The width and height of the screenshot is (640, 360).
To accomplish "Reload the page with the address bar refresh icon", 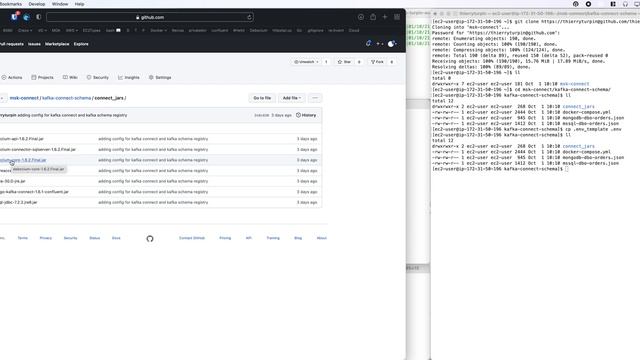I will click(249, 17).
